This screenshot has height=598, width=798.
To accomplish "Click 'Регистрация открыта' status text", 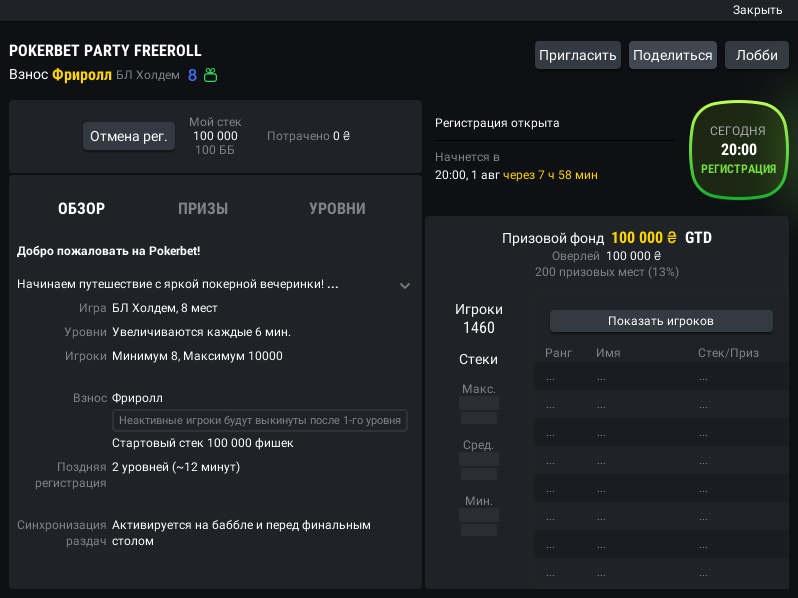I will coord(497,123).
